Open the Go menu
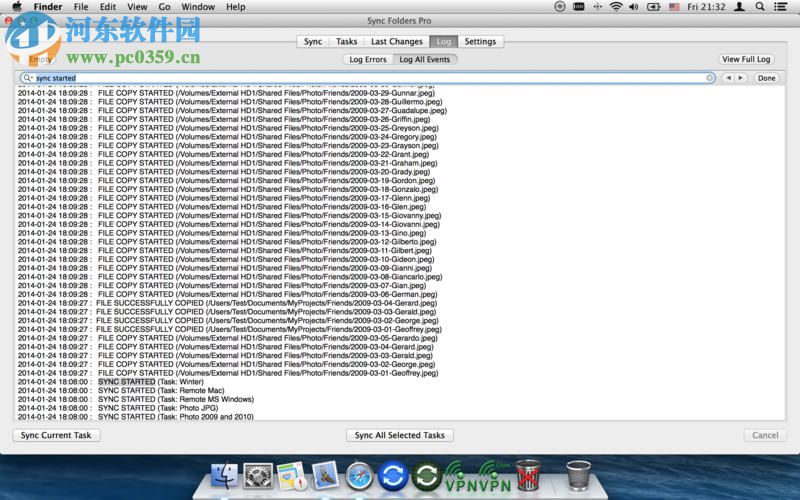Image resolution: width=800 pixels, height=500 pixels. [x=164, y=7]
